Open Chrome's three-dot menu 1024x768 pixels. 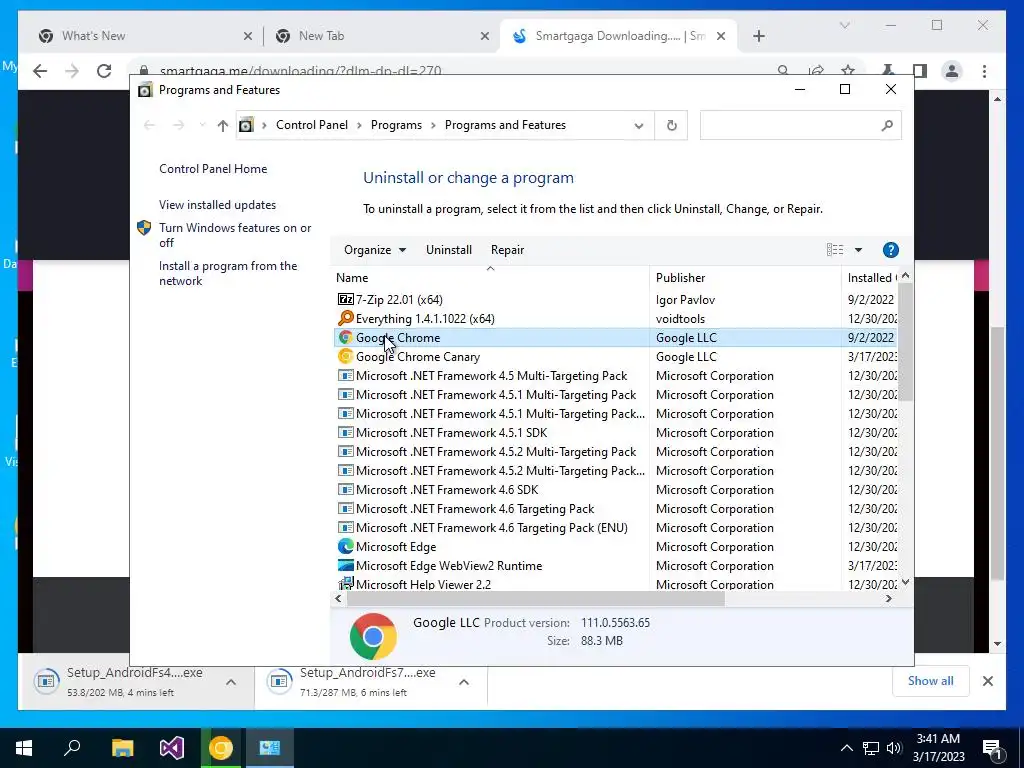984,71
